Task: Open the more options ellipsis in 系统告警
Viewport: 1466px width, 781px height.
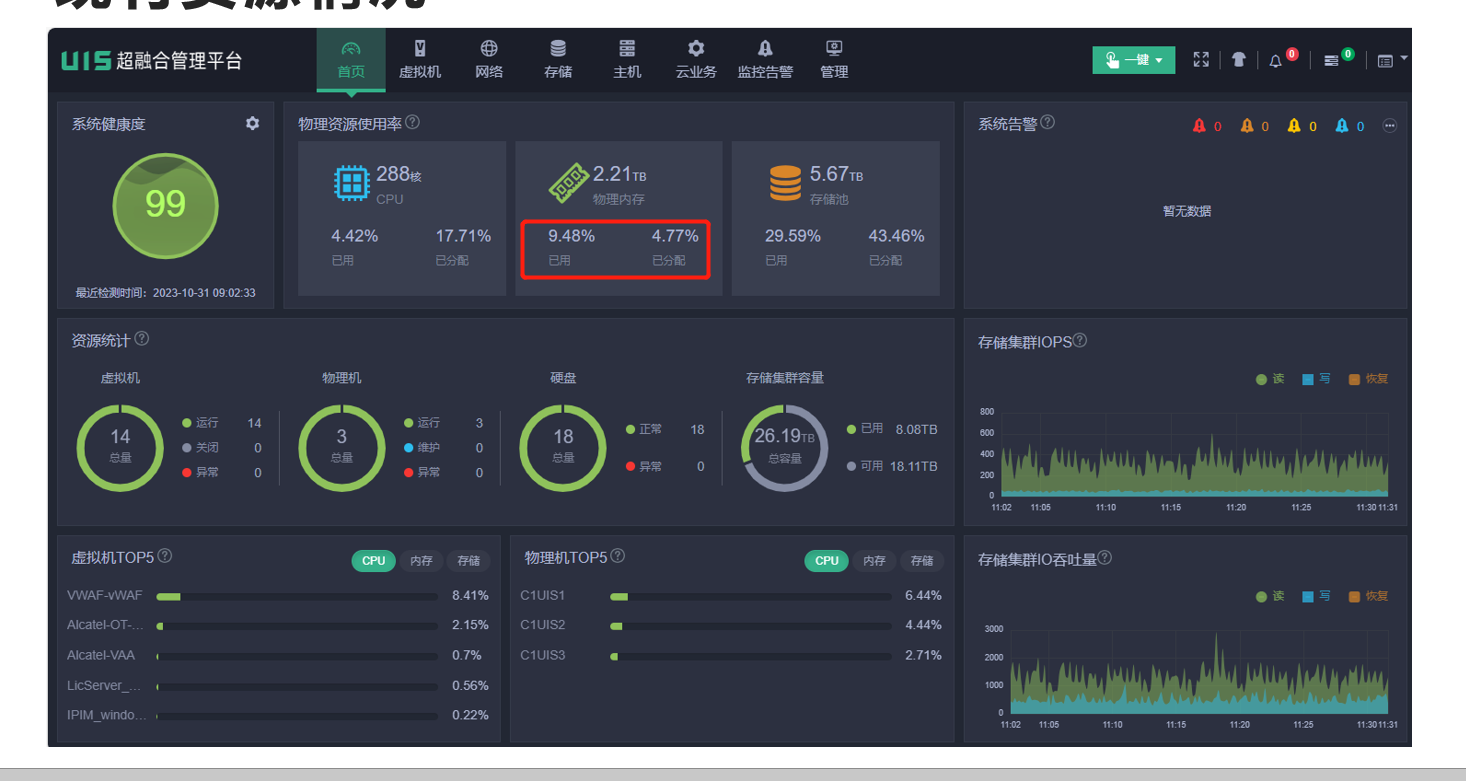Action: click(x=1389, y=126)
